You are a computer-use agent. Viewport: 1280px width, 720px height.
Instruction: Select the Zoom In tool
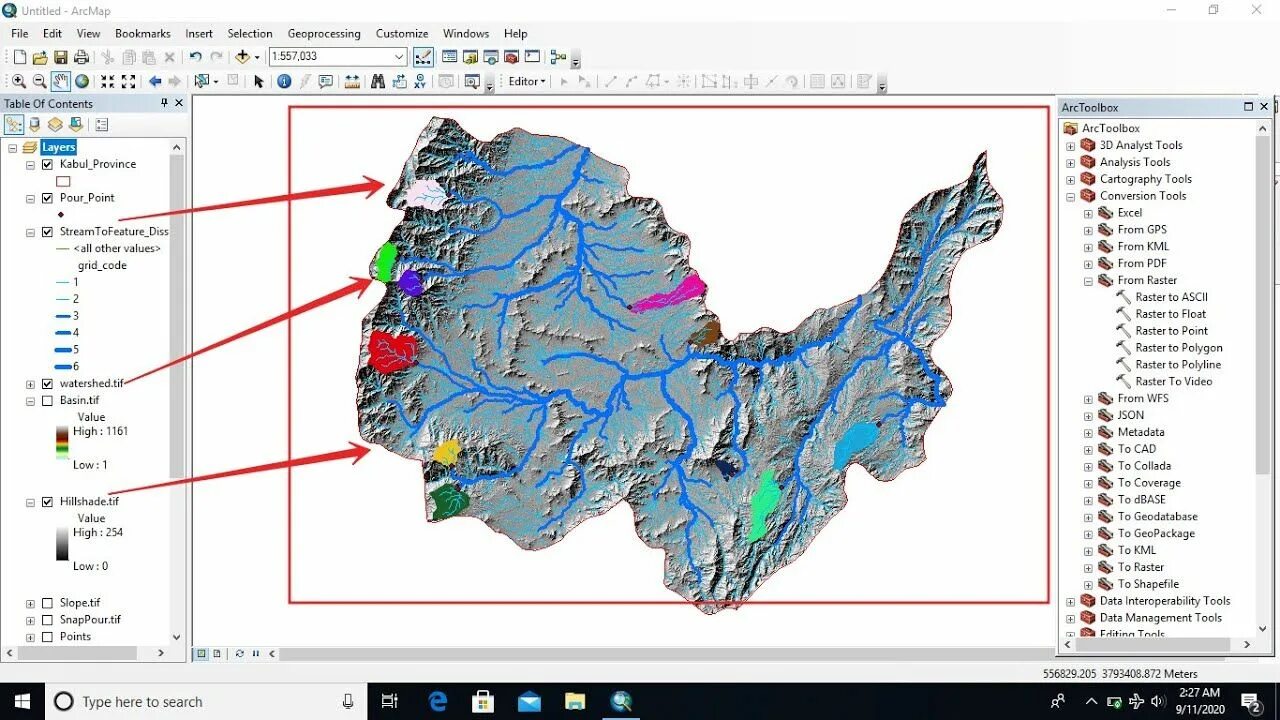point(19,82)
